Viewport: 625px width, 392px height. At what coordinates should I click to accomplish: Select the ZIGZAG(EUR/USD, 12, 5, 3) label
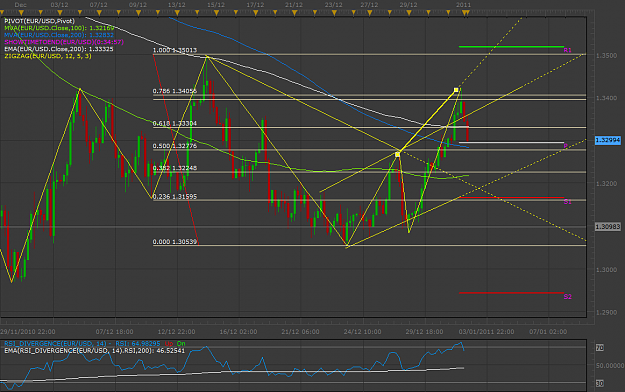[x=48, y=56]
